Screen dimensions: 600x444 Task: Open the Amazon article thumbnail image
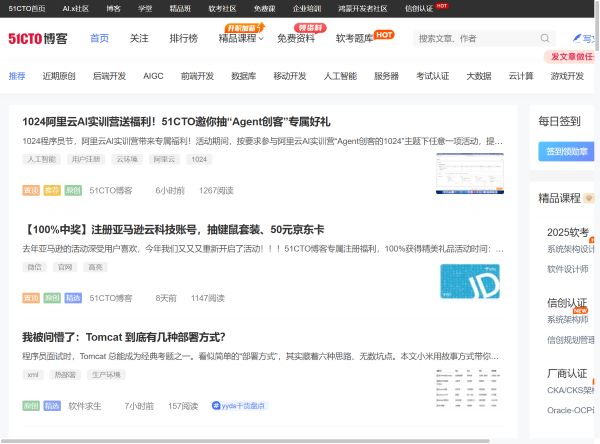pyautogui.click(x=468, y=281)
